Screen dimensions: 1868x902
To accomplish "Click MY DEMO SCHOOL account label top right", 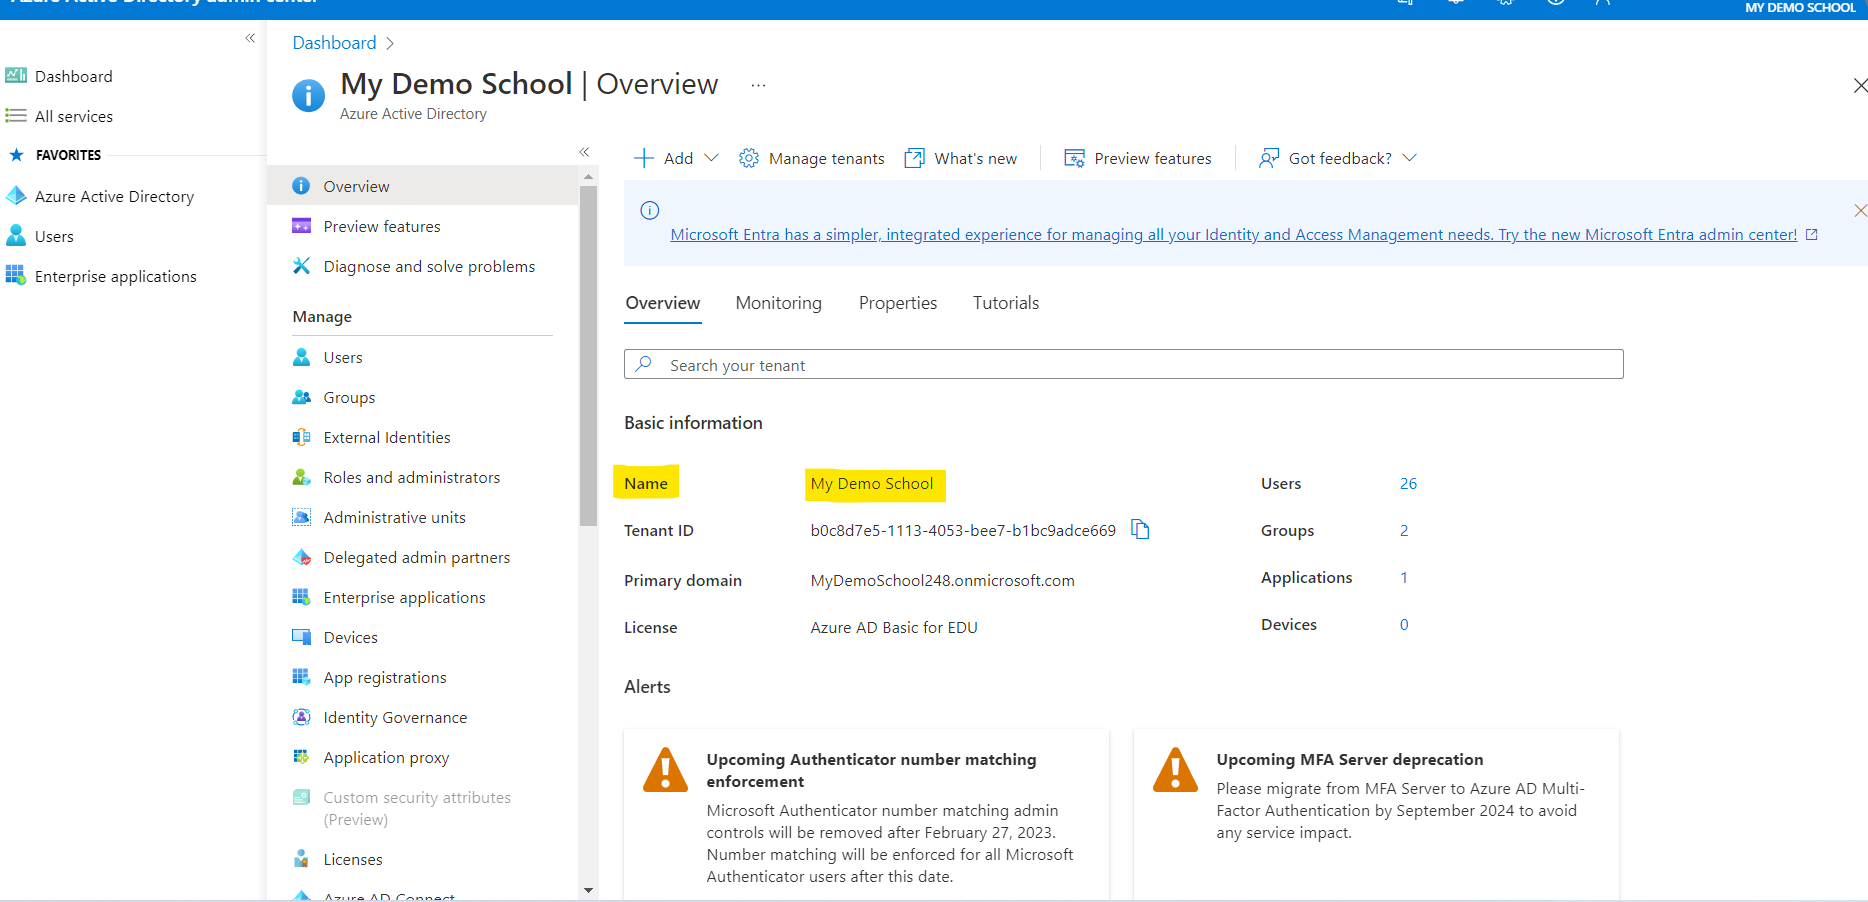I will point(1800,8).
